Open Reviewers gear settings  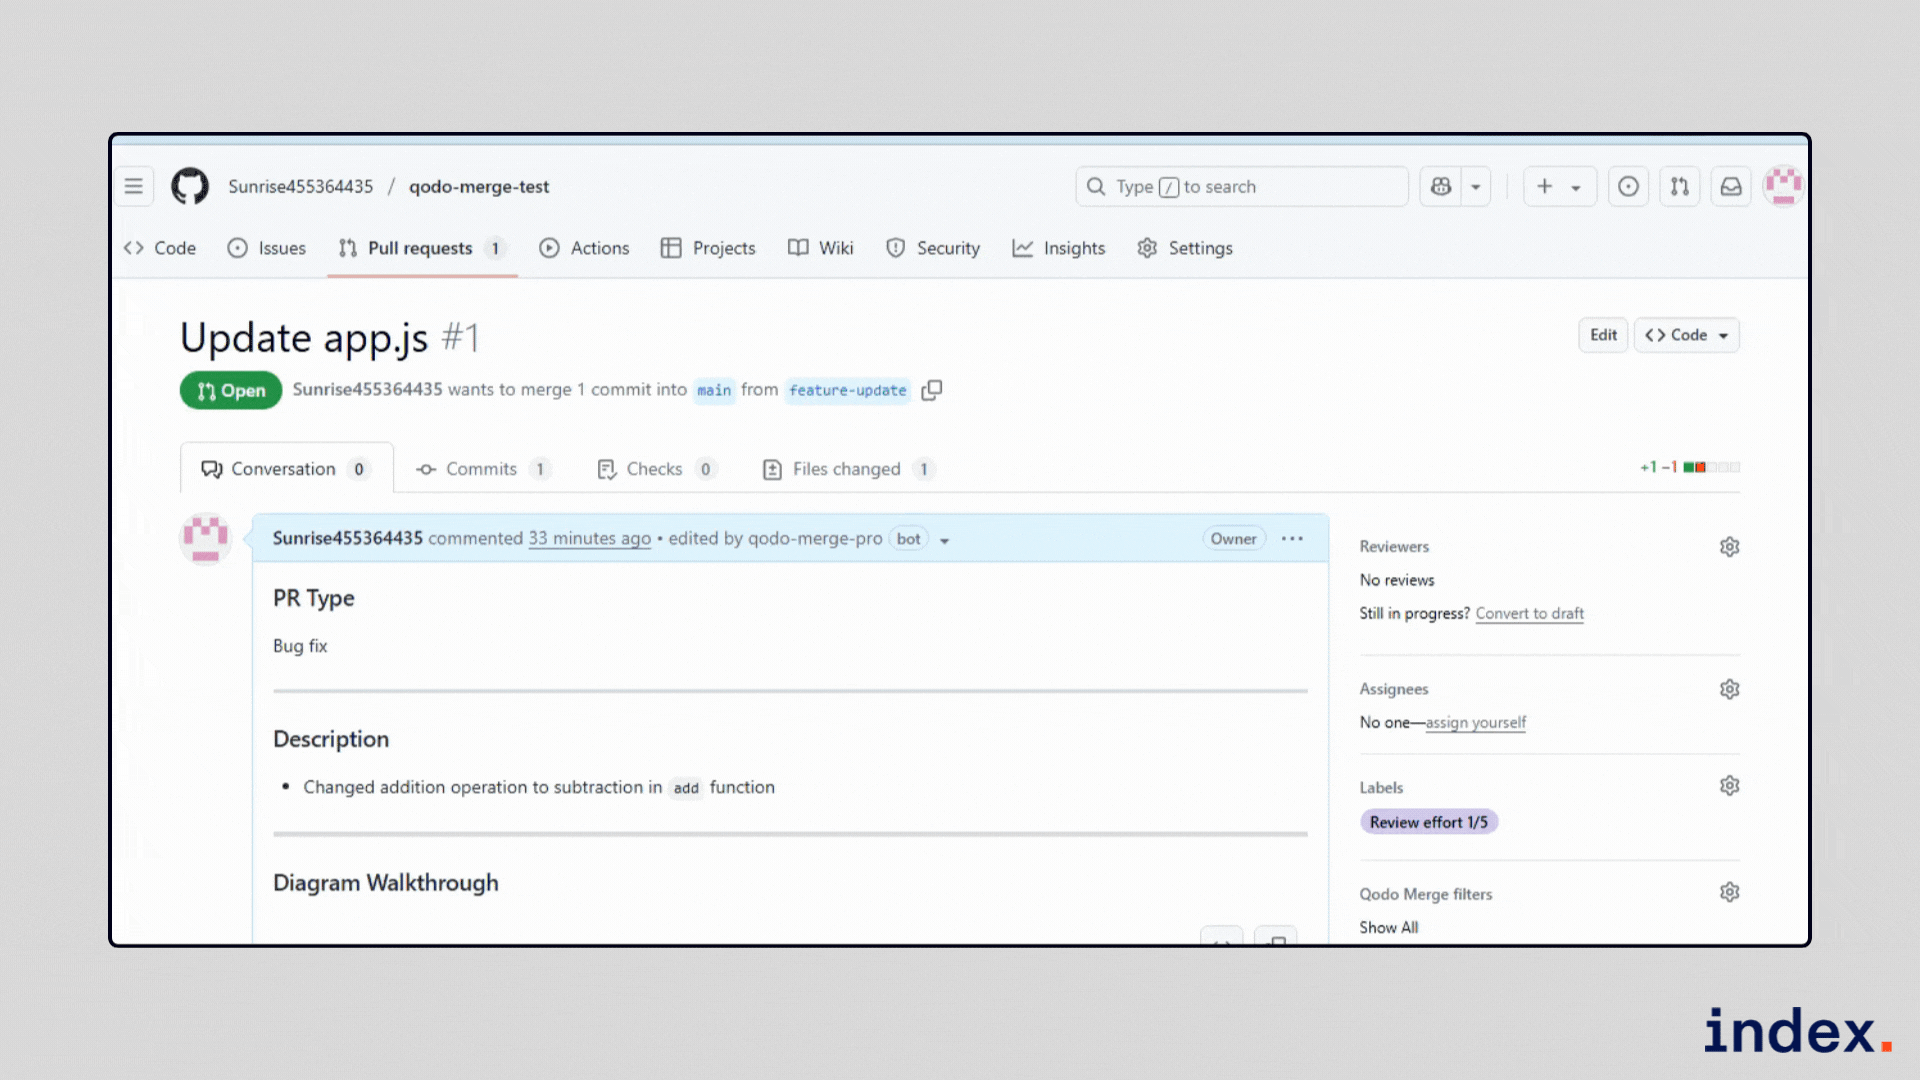pos(1729,547)
